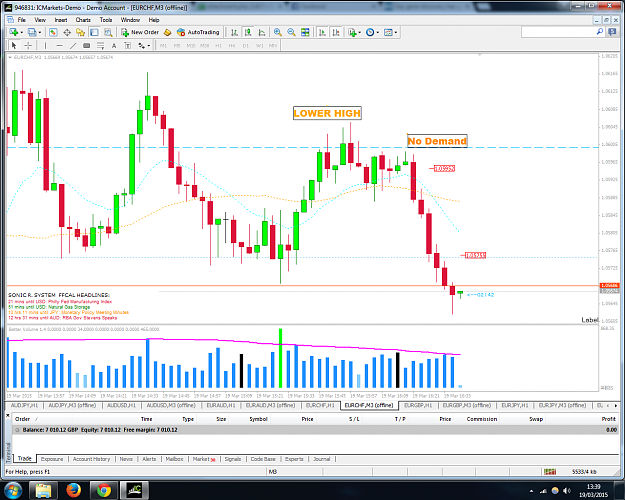Open the Charts menu
625x500 pixels.
[83, 20]
